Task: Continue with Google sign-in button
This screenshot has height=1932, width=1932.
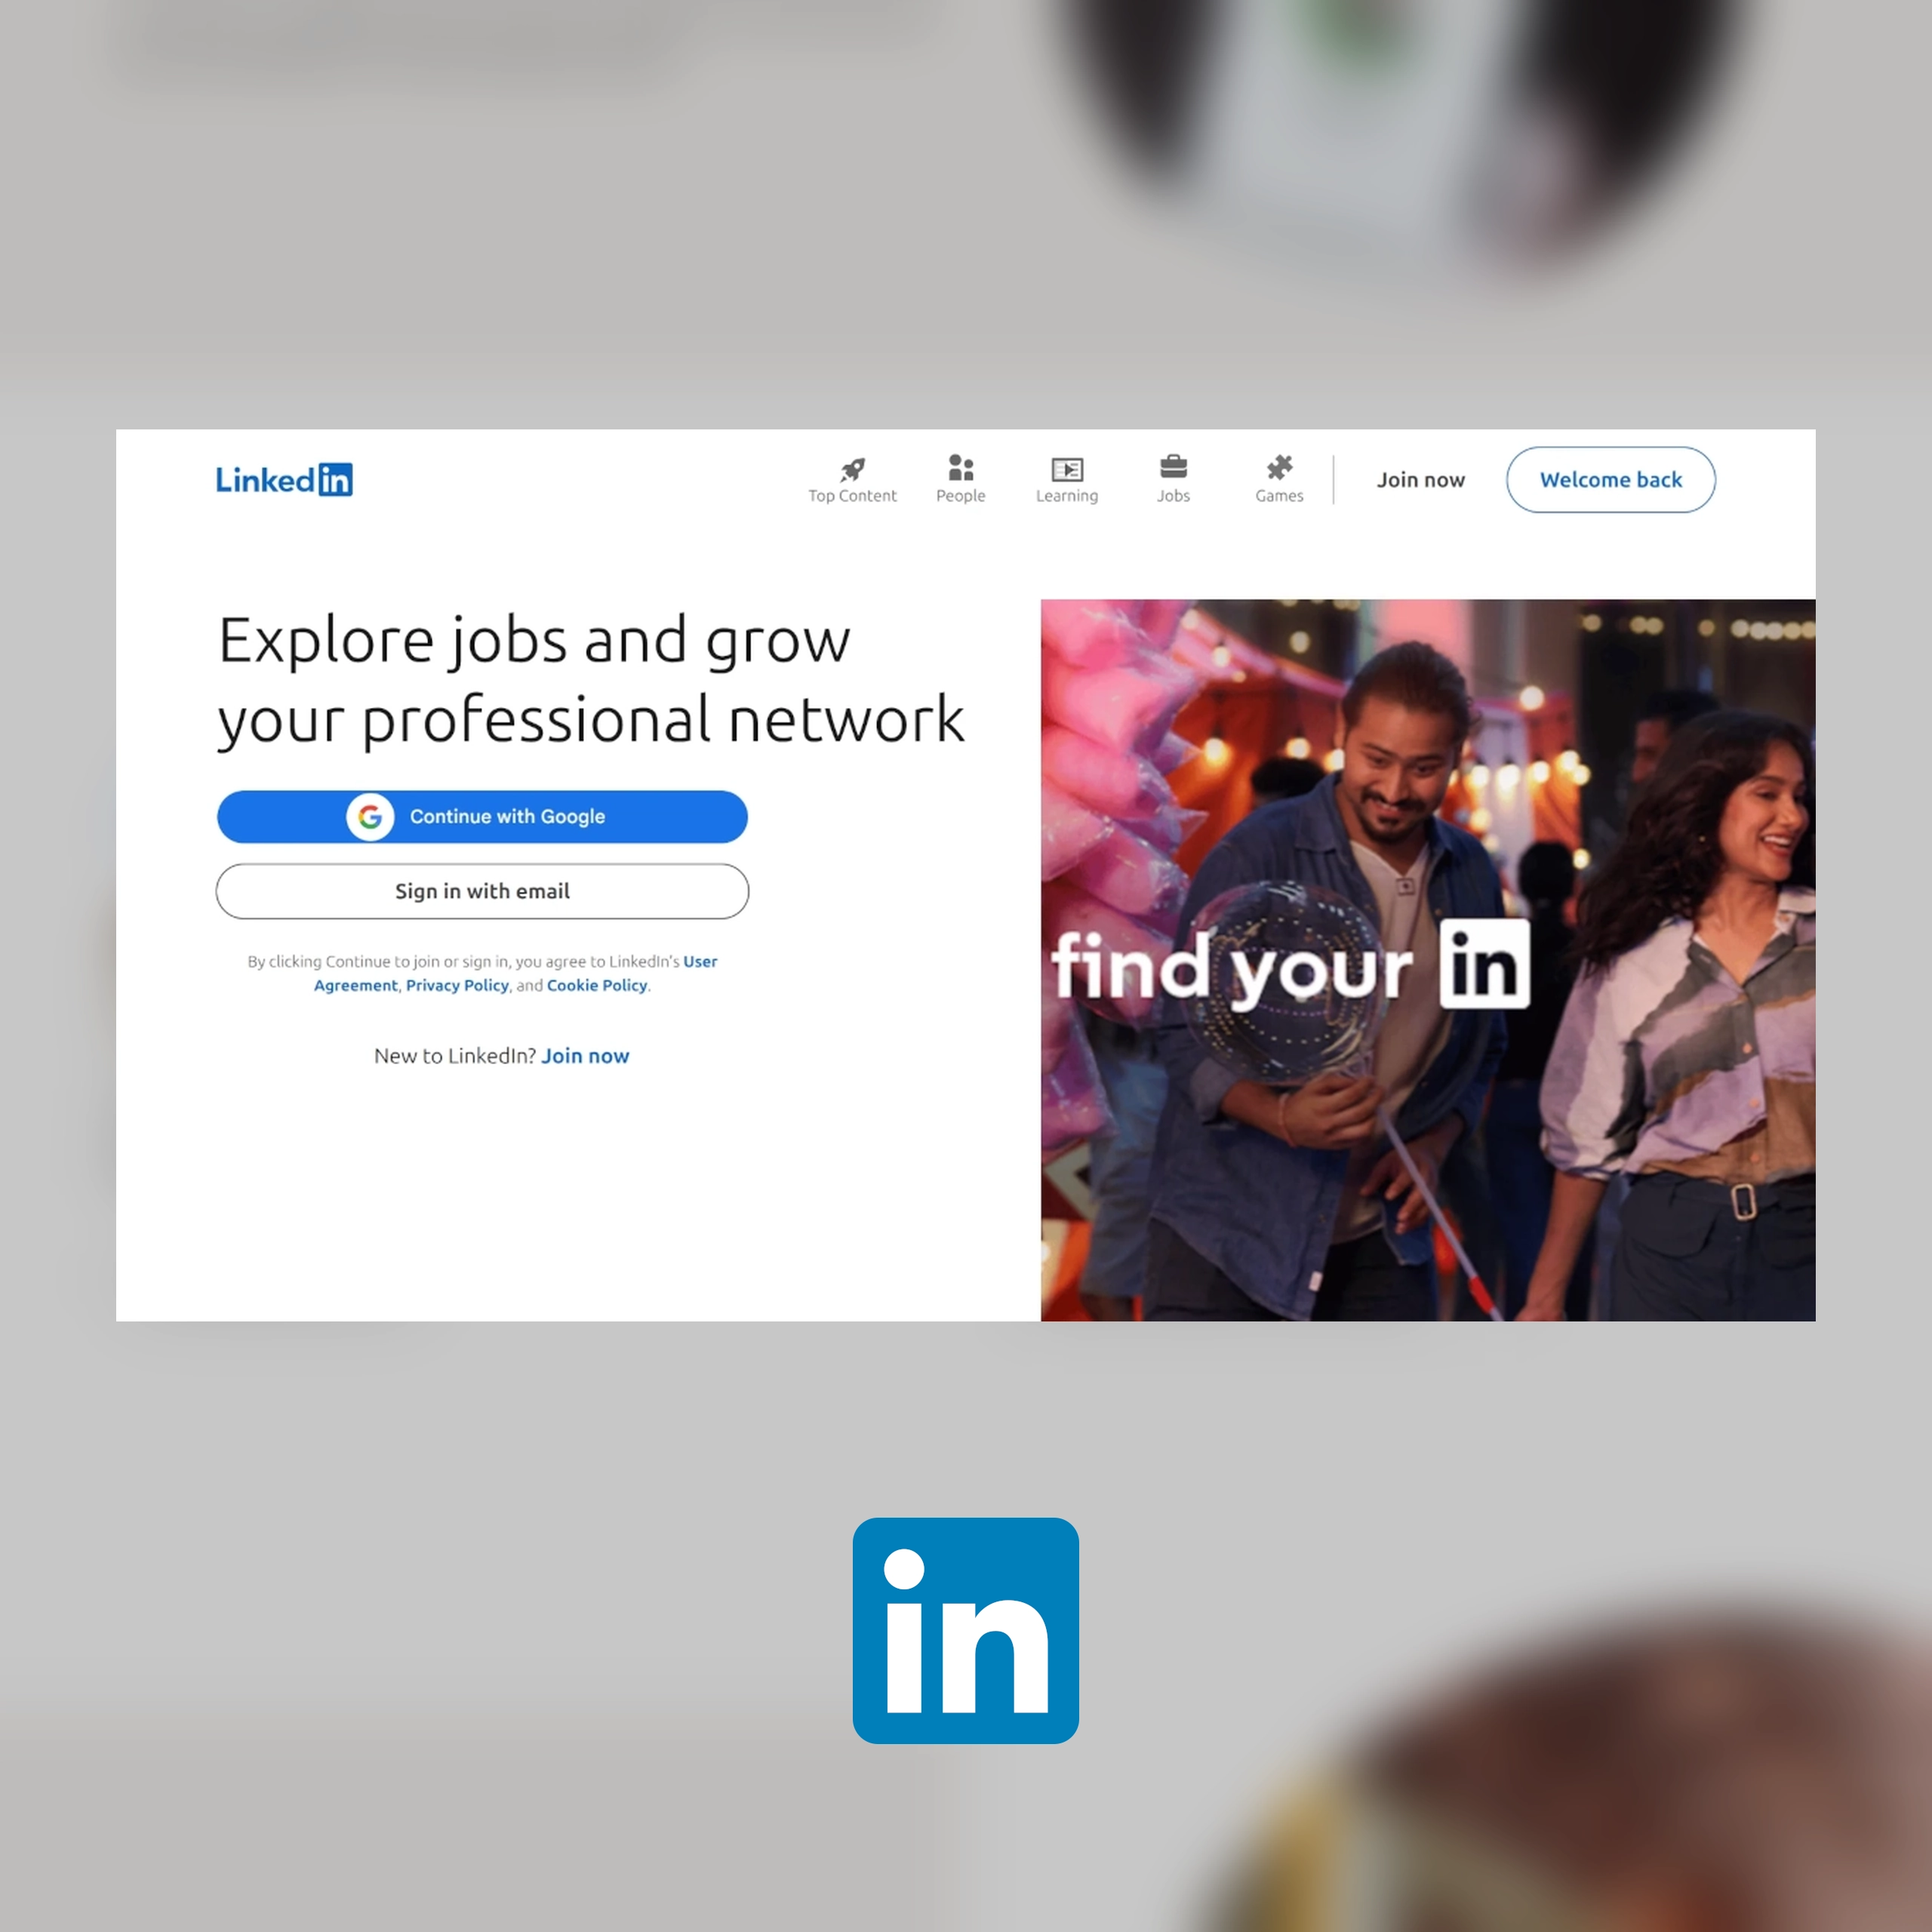Action: [x=482, y=817]
